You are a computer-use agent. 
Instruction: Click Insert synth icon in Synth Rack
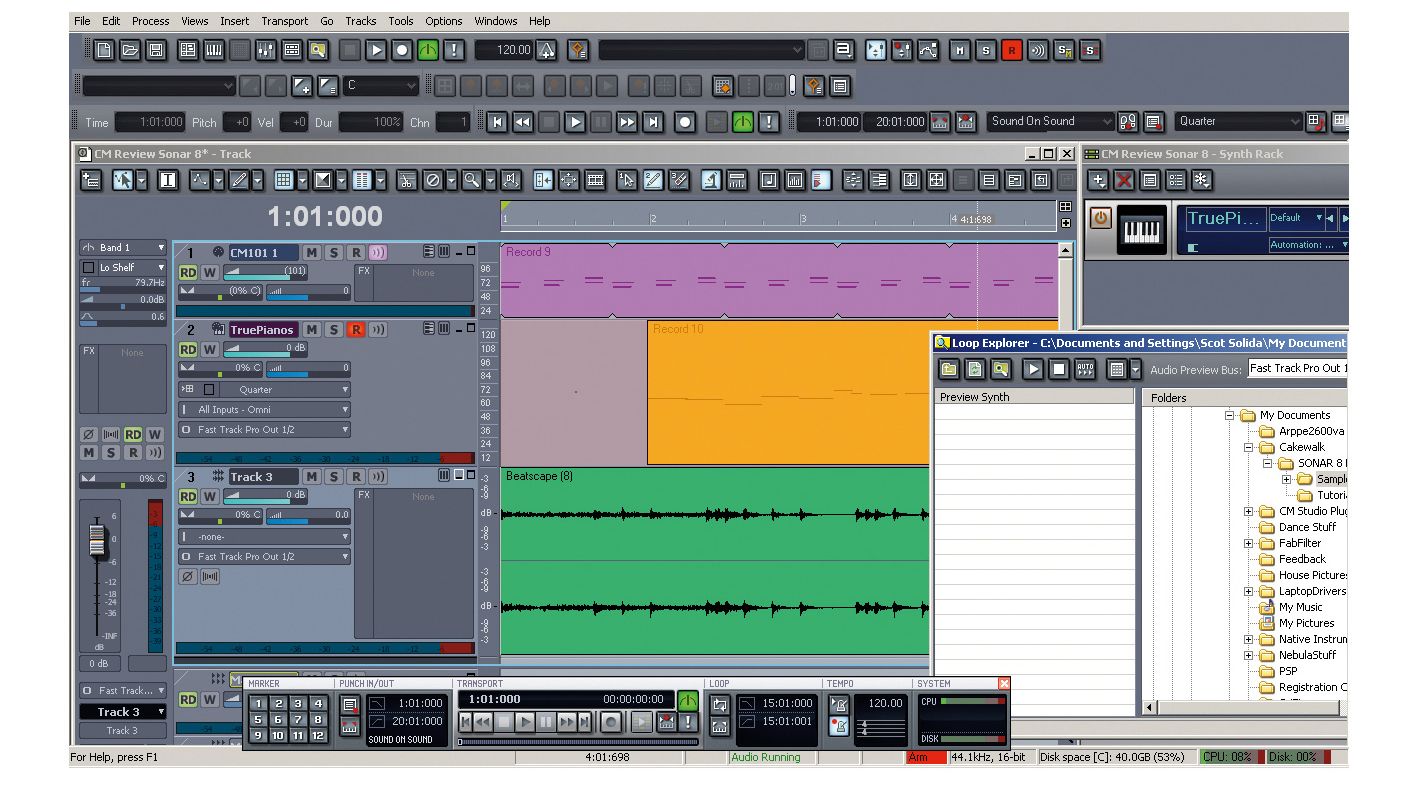point(1098,180)
